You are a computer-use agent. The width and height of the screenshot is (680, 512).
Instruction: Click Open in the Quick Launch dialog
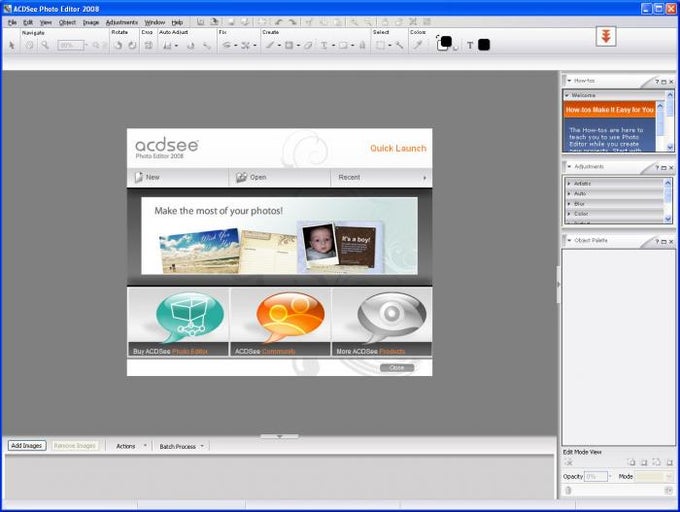click(280, 177)
